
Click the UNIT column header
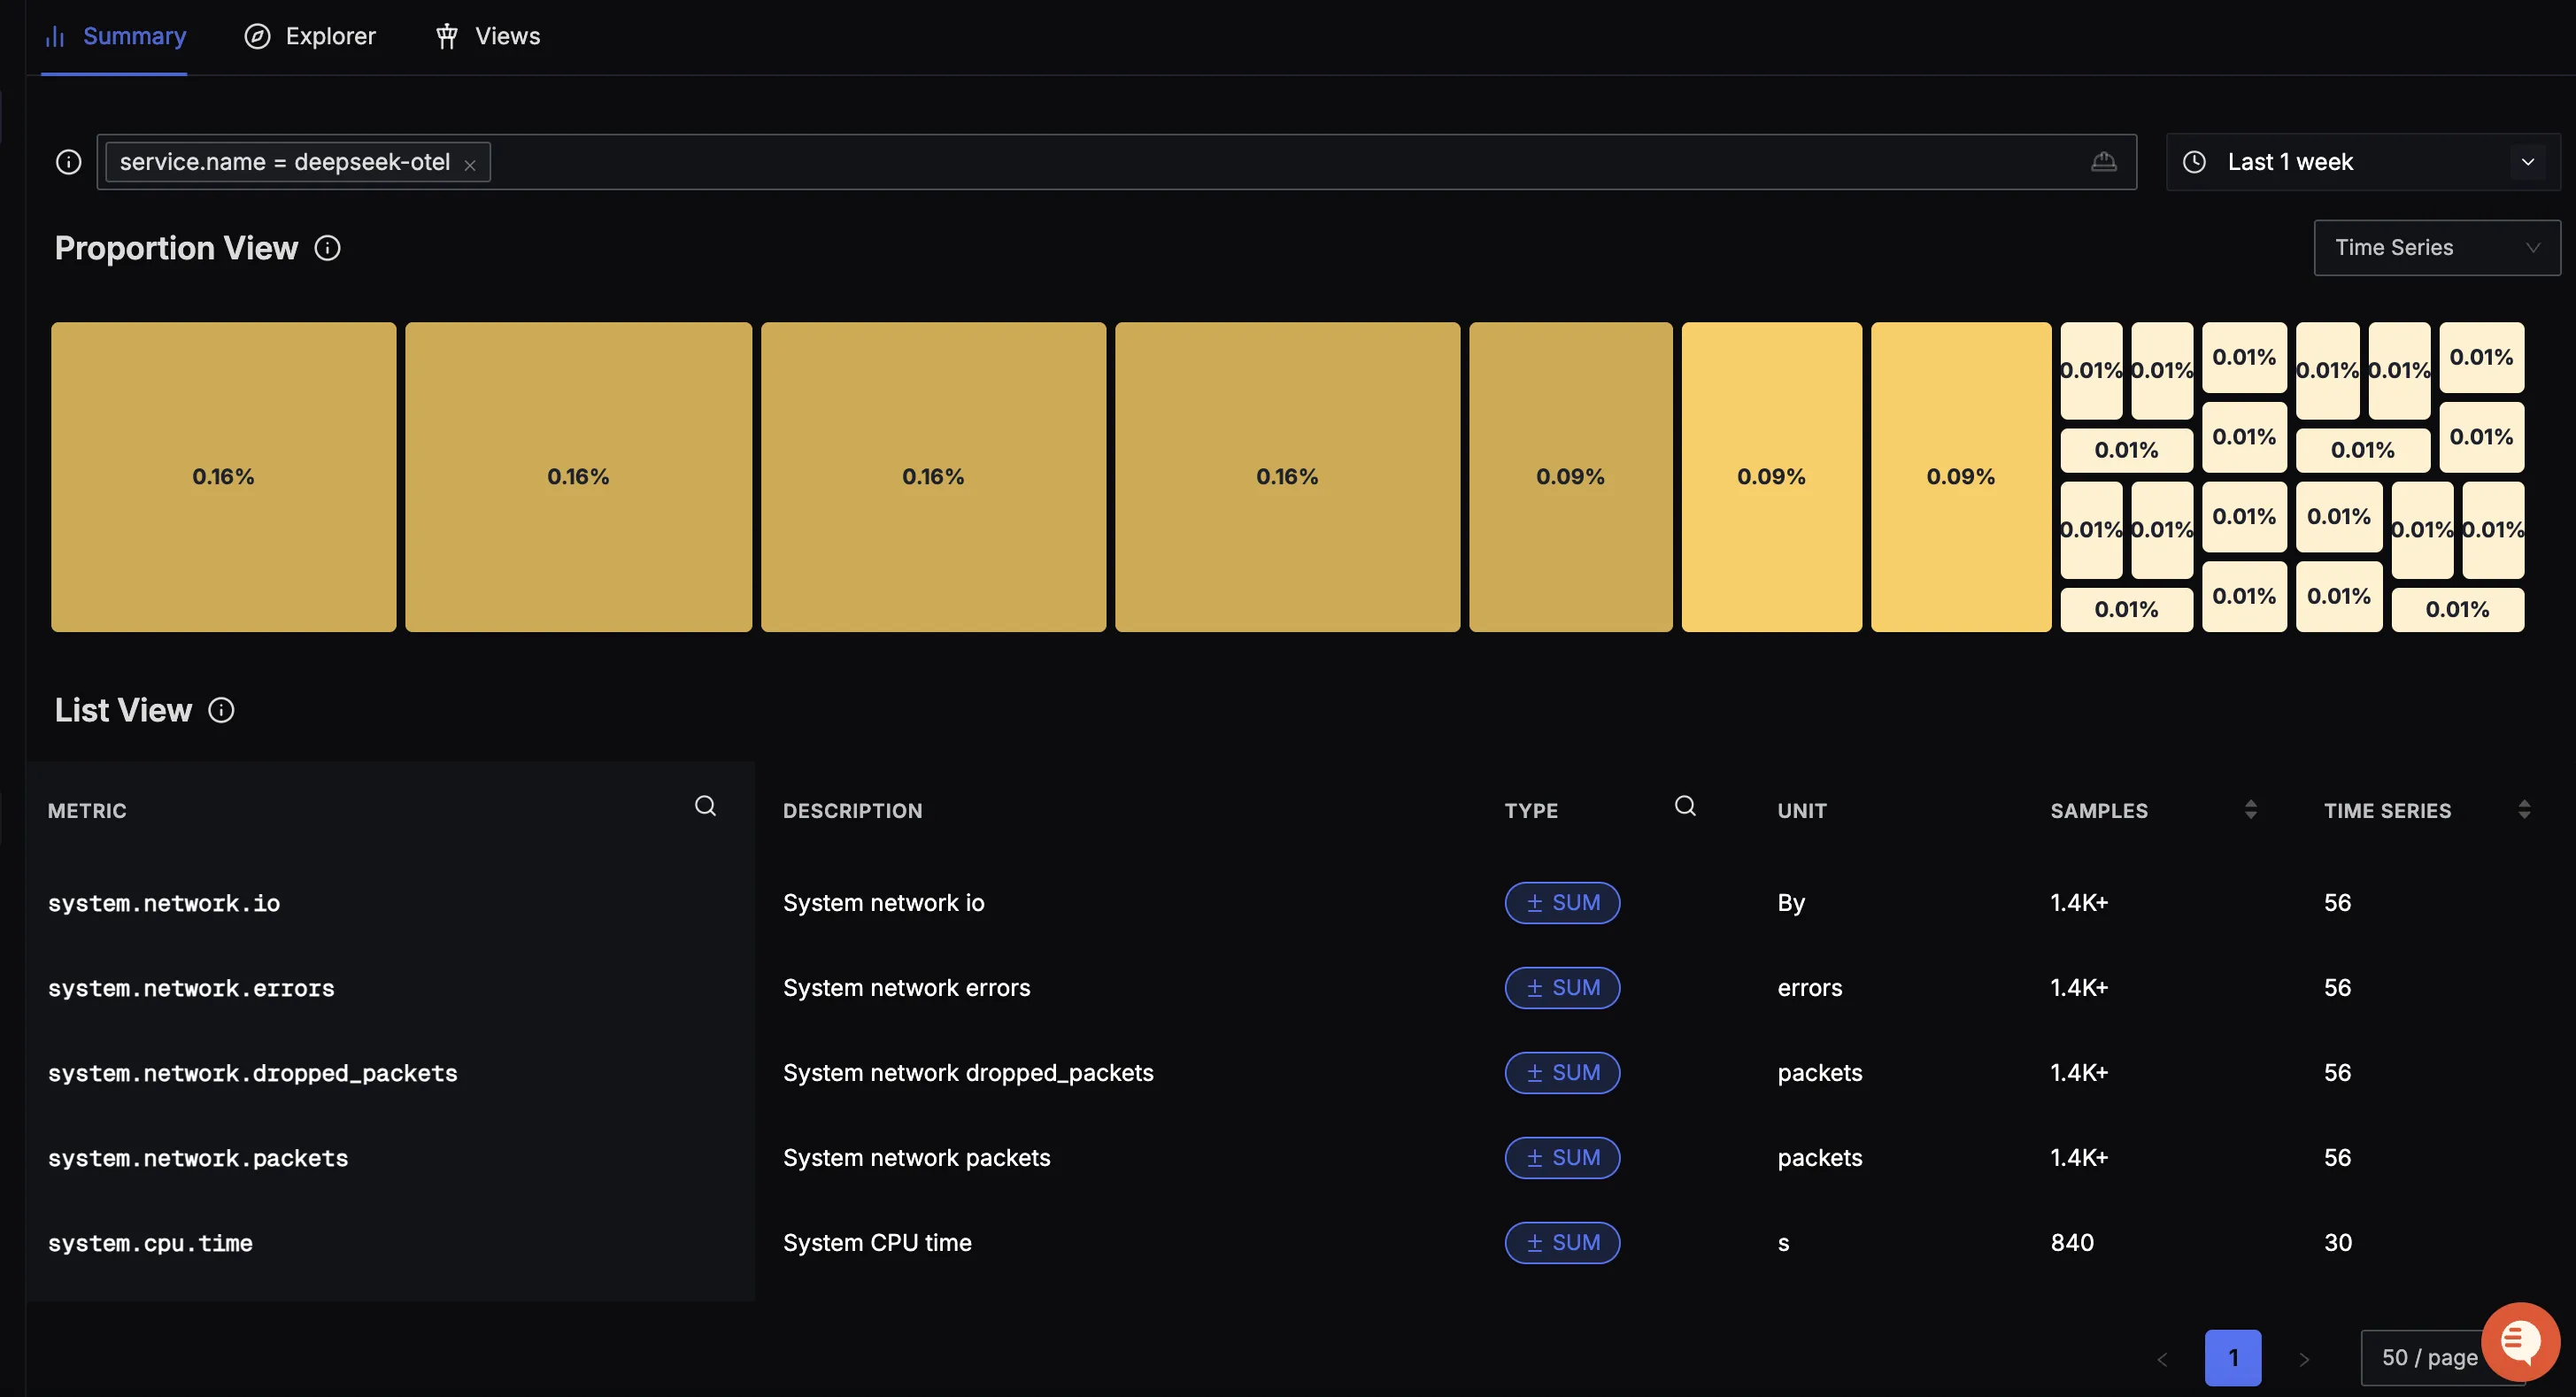[x=1802, y=811]
